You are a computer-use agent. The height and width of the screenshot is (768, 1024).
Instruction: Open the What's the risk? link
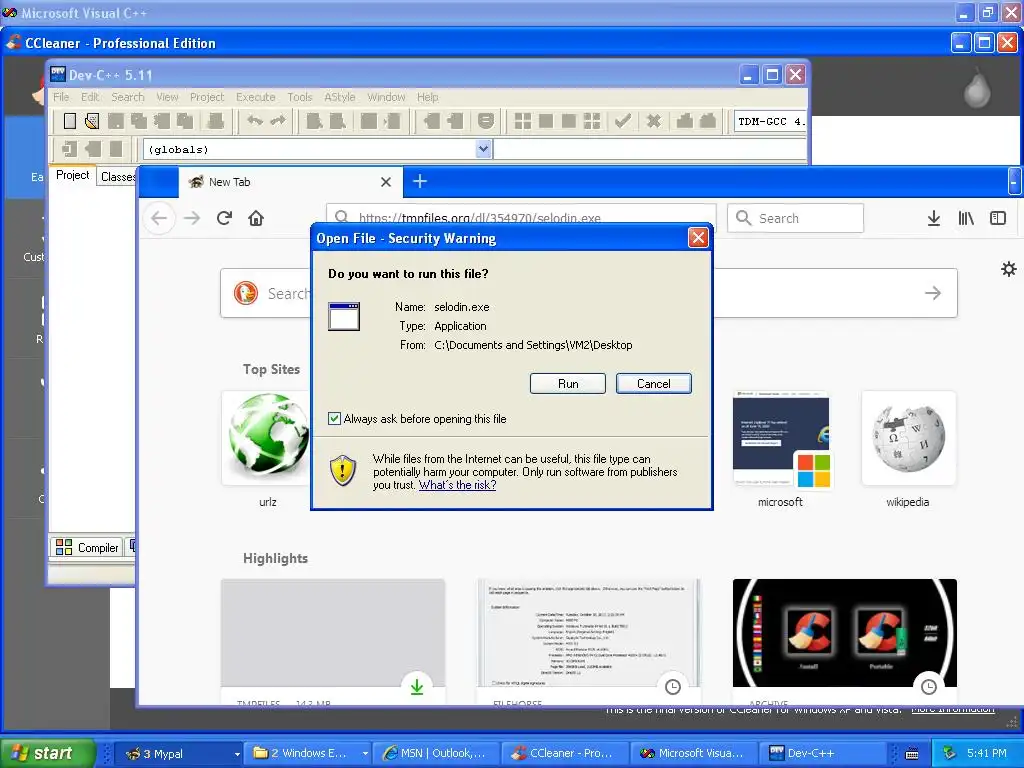(x=457, y=485)
